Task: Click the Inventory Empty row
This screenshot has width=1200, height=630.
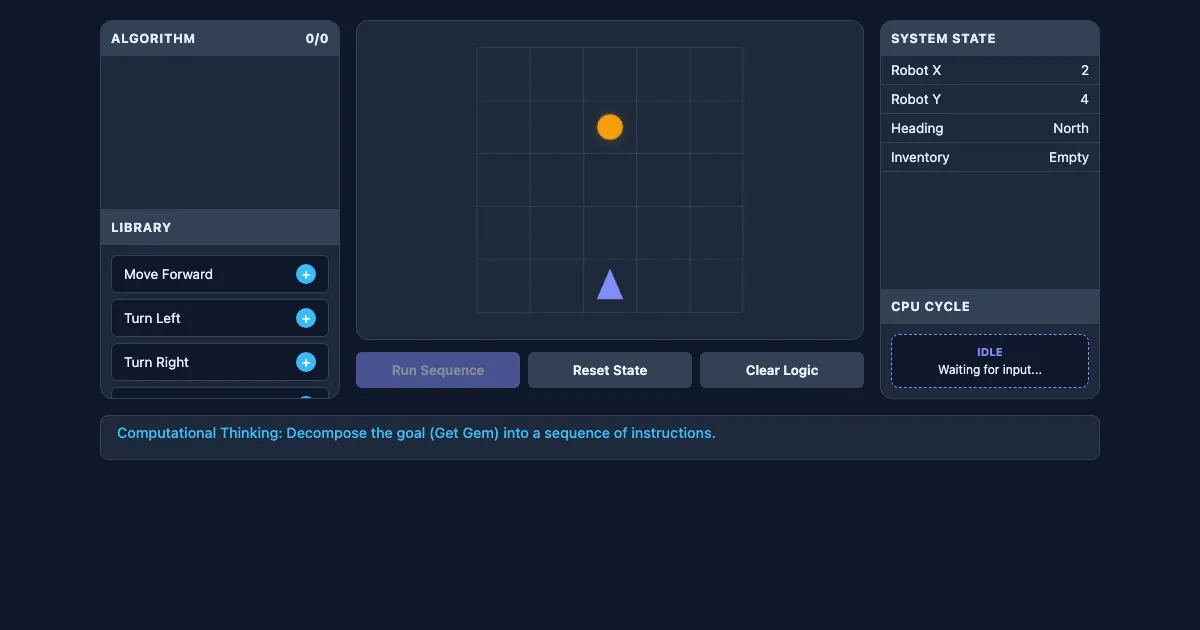Action: 990,157
